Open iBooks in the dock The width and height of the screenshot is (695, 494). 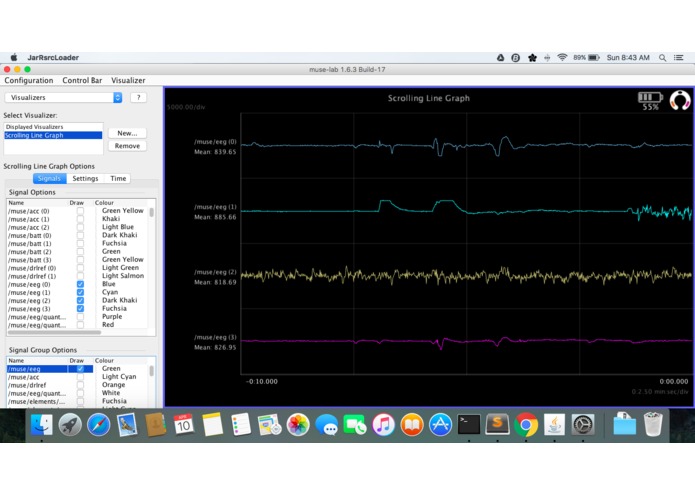pos(412,425)
